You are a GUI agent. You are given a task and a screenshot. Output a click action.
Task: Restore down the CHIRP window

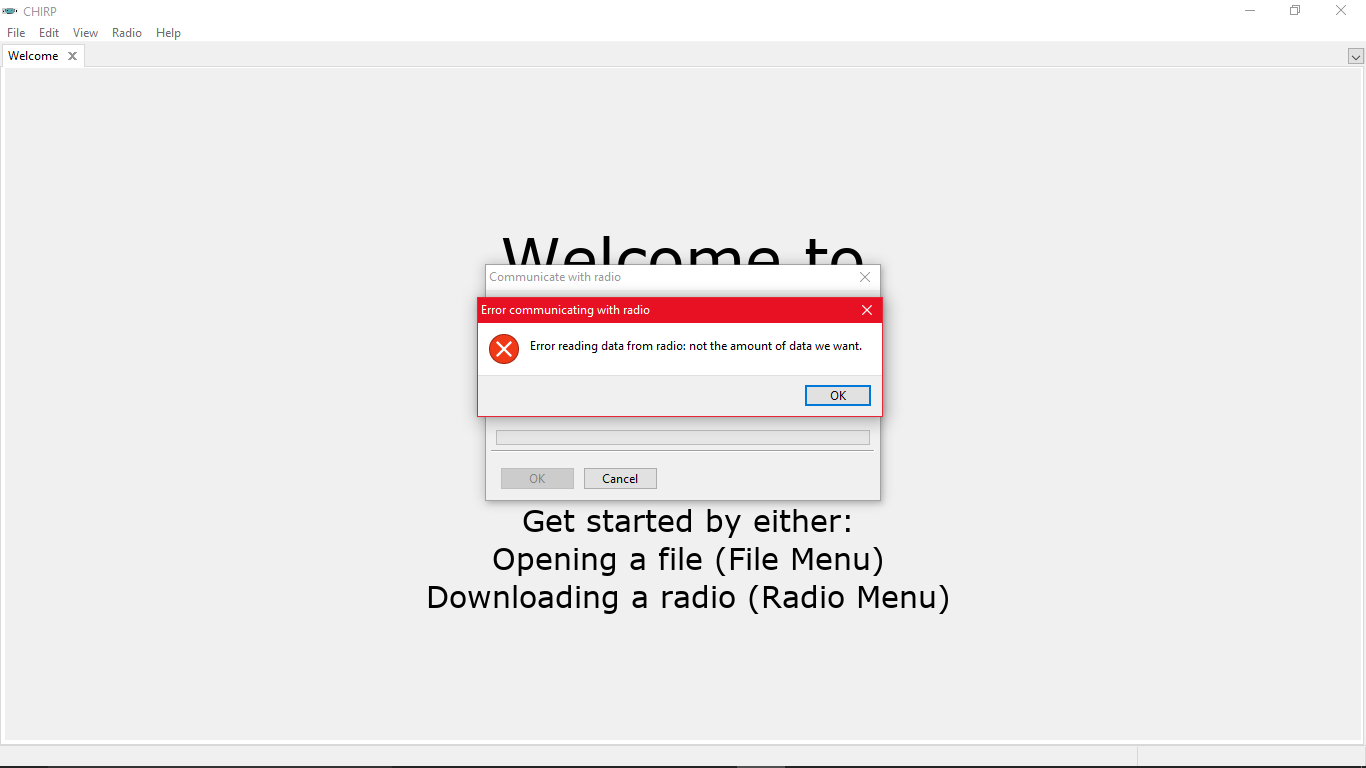point(1295,11)
